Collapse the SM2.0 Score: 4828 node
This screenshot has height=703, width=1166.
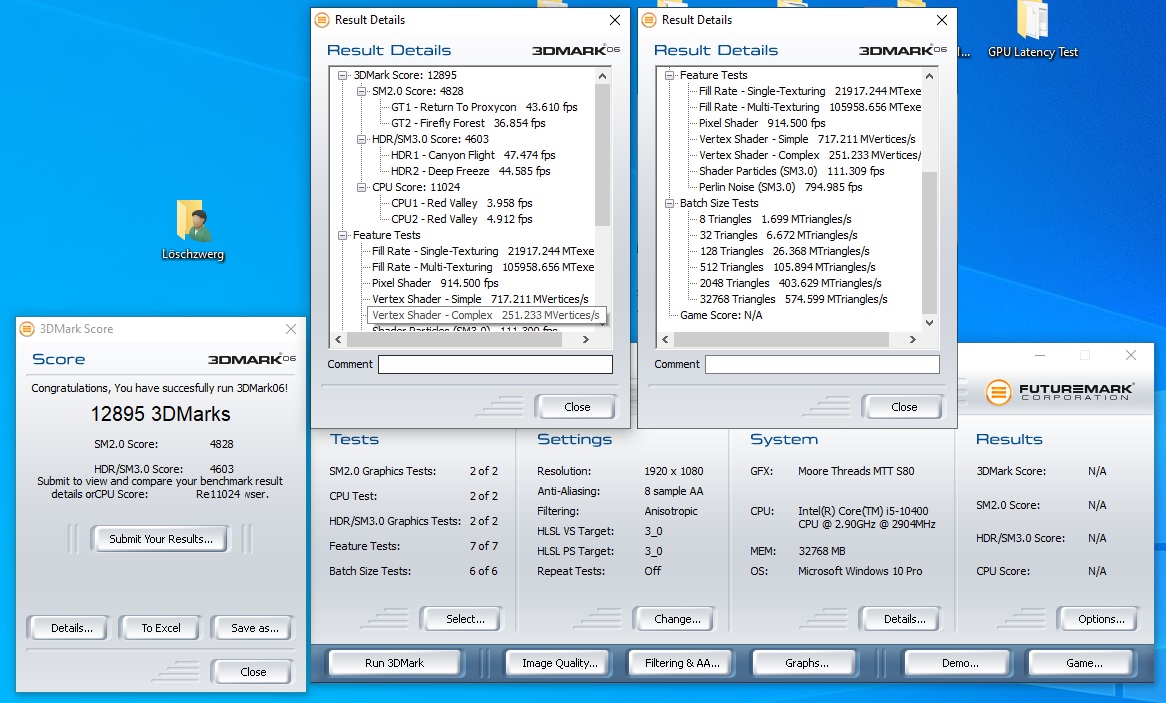pos(361,92)
